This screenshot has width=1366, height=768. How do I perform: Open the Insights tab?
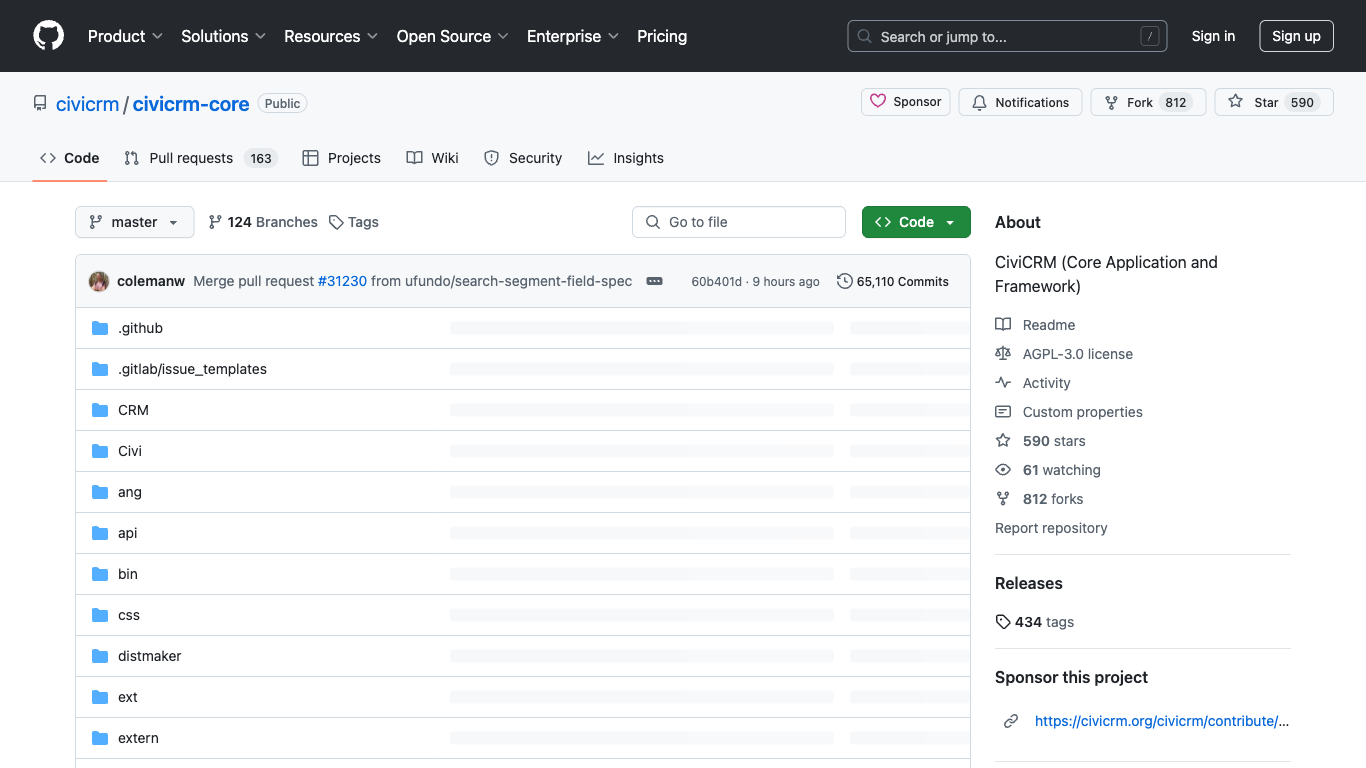click(x=626, y=158)
